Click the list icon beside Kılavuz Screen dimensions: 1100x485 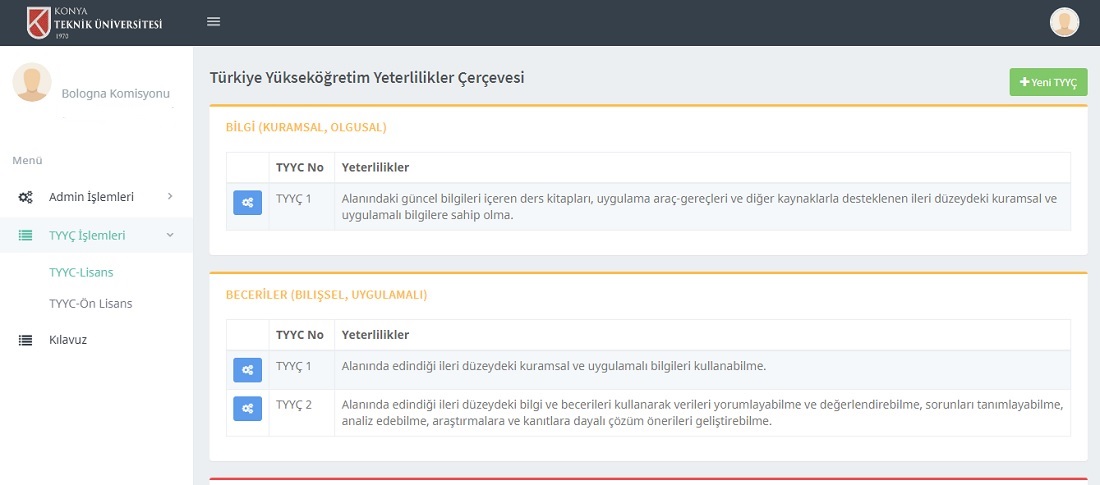[26, 340]
